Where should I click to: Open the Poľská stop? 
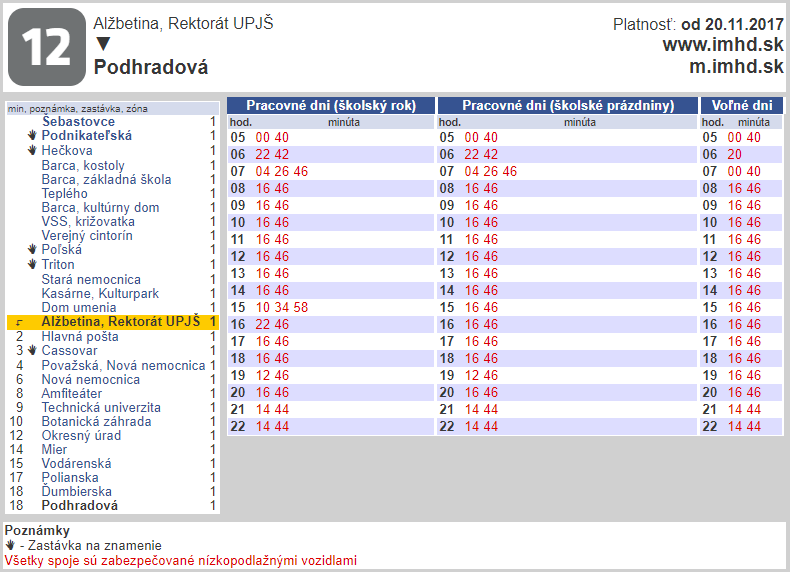(61, 249)
